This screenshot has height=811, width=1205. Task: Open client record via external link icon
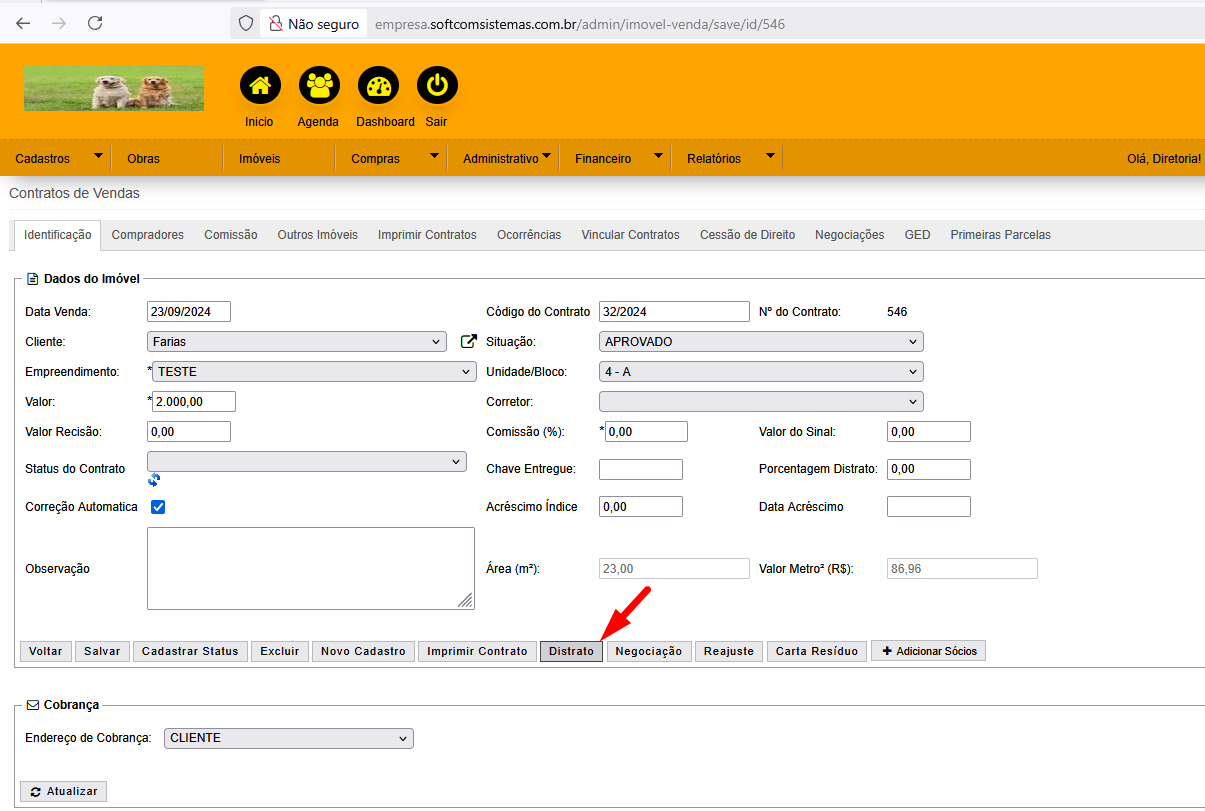click(468, 342)
